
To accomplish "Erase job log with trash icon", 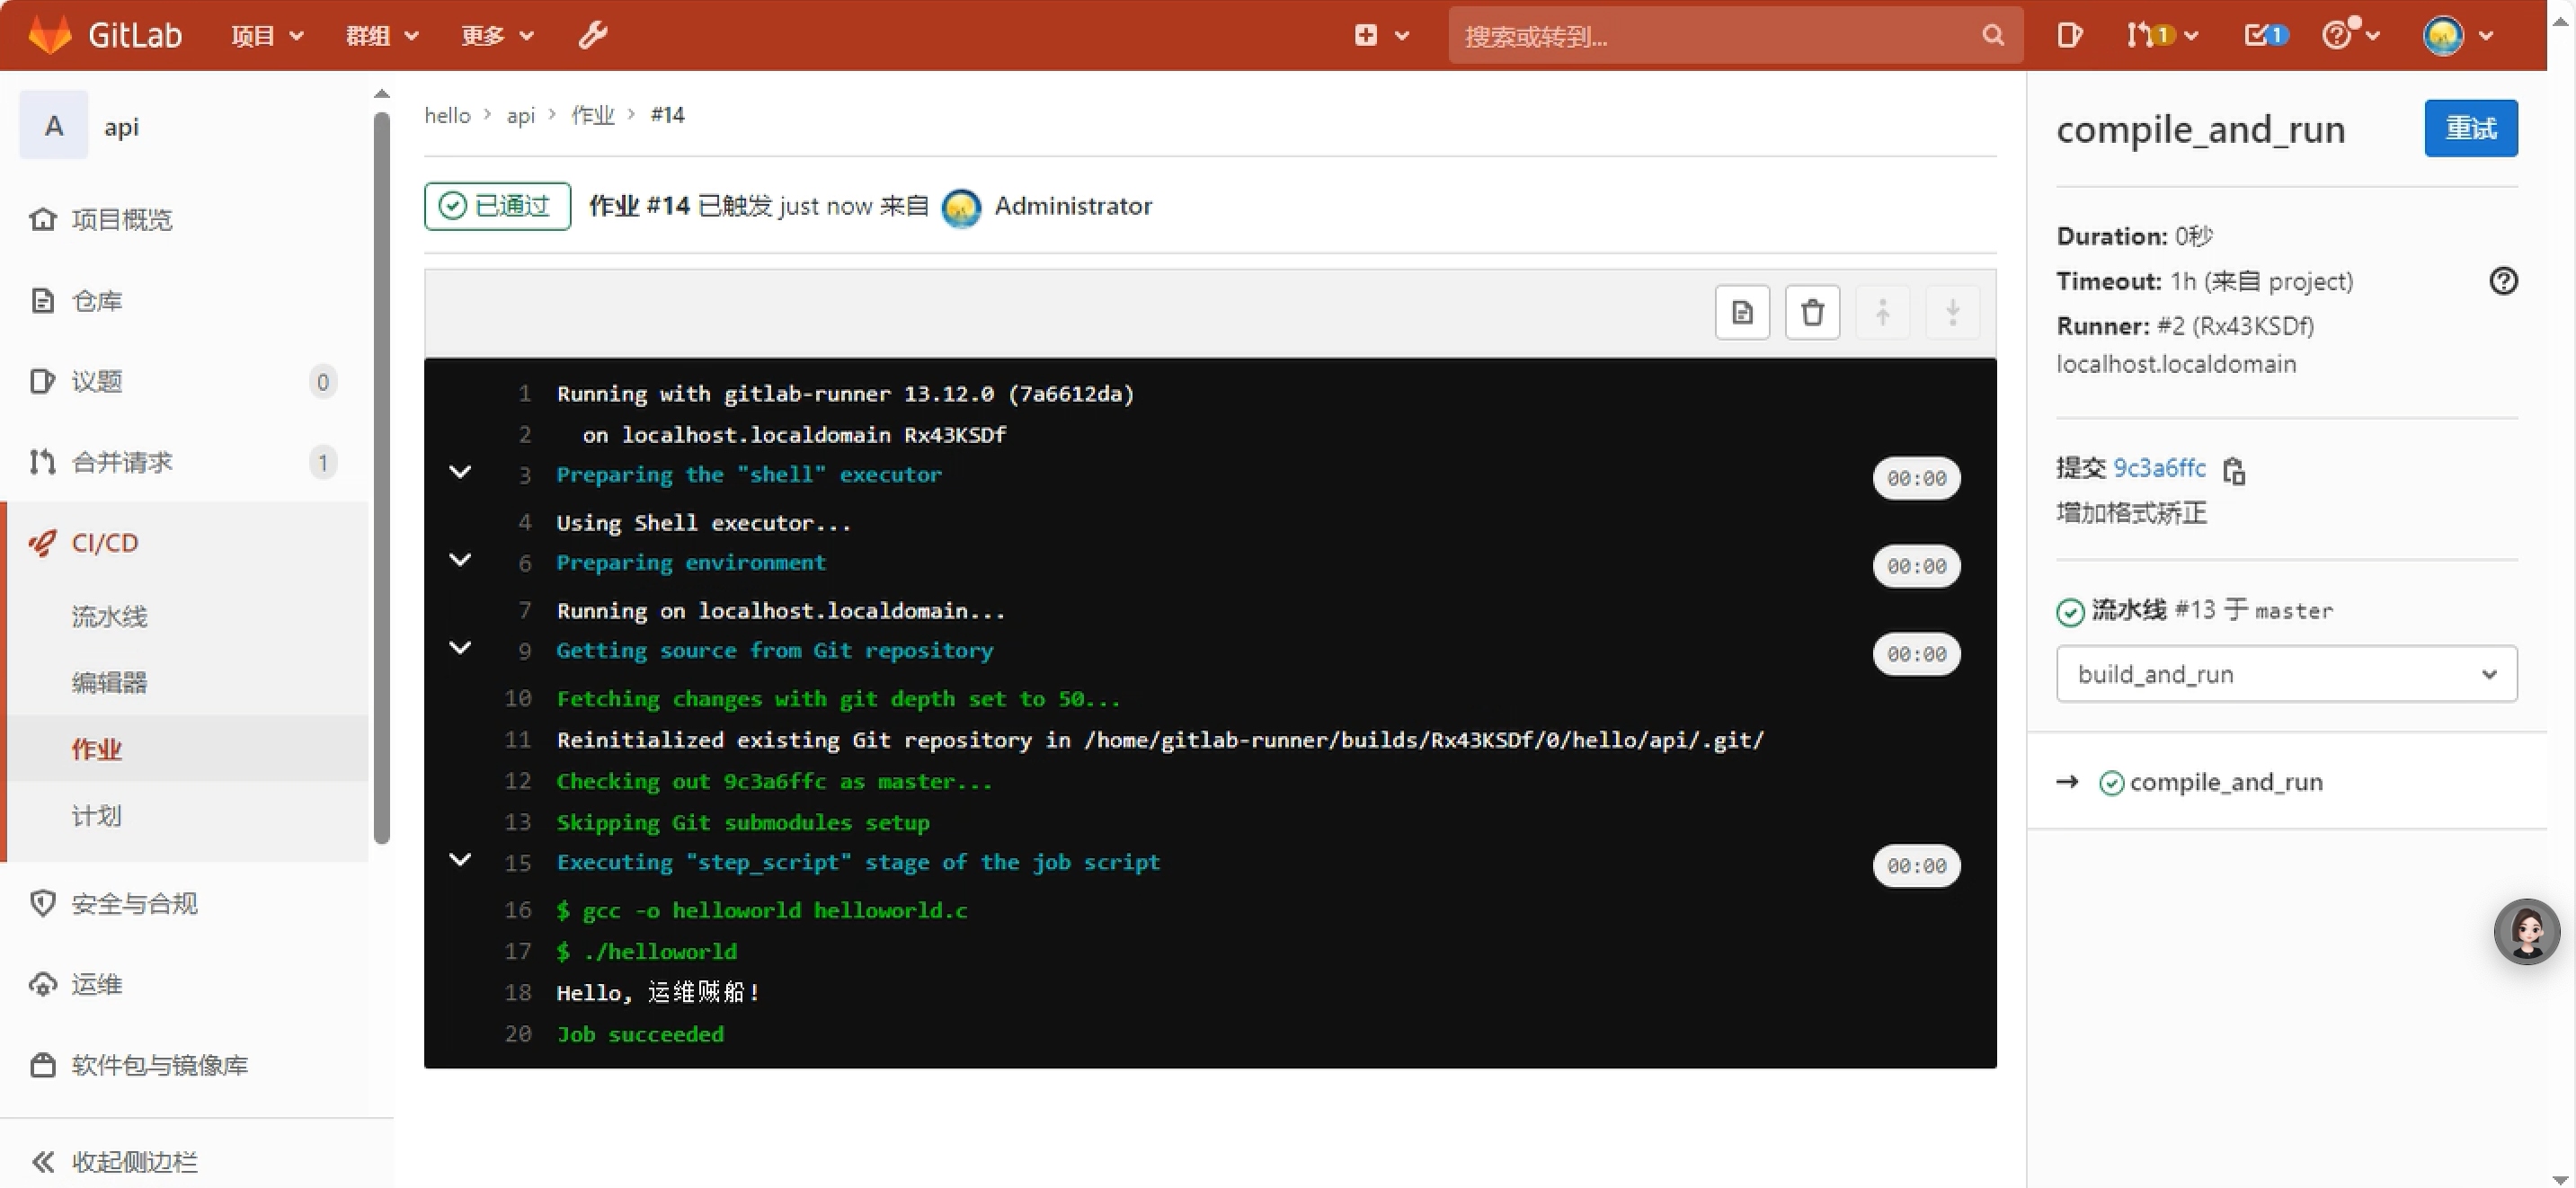I will pos(1812,313).
